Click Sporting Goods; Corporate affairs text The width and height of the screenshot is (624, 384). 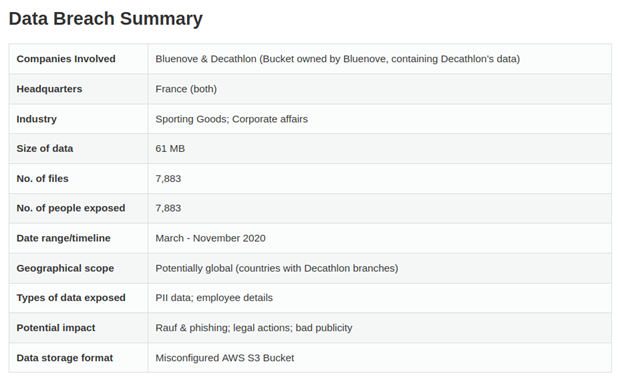click(232, 119)
